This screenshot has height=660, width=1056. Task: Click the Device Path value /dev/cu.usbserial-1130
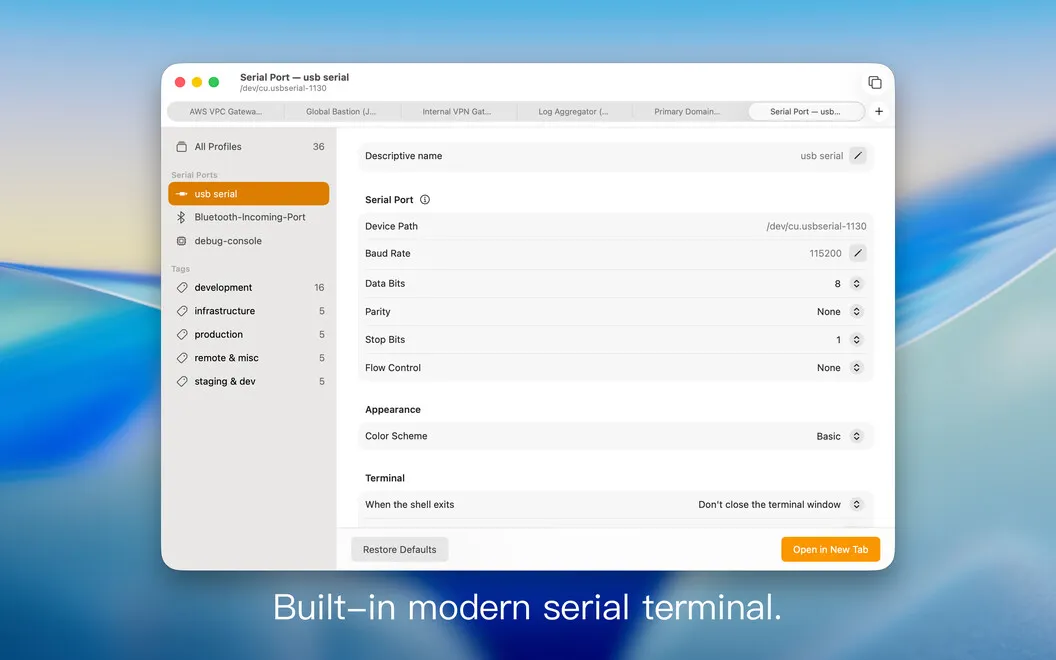[x=816, y=226]
